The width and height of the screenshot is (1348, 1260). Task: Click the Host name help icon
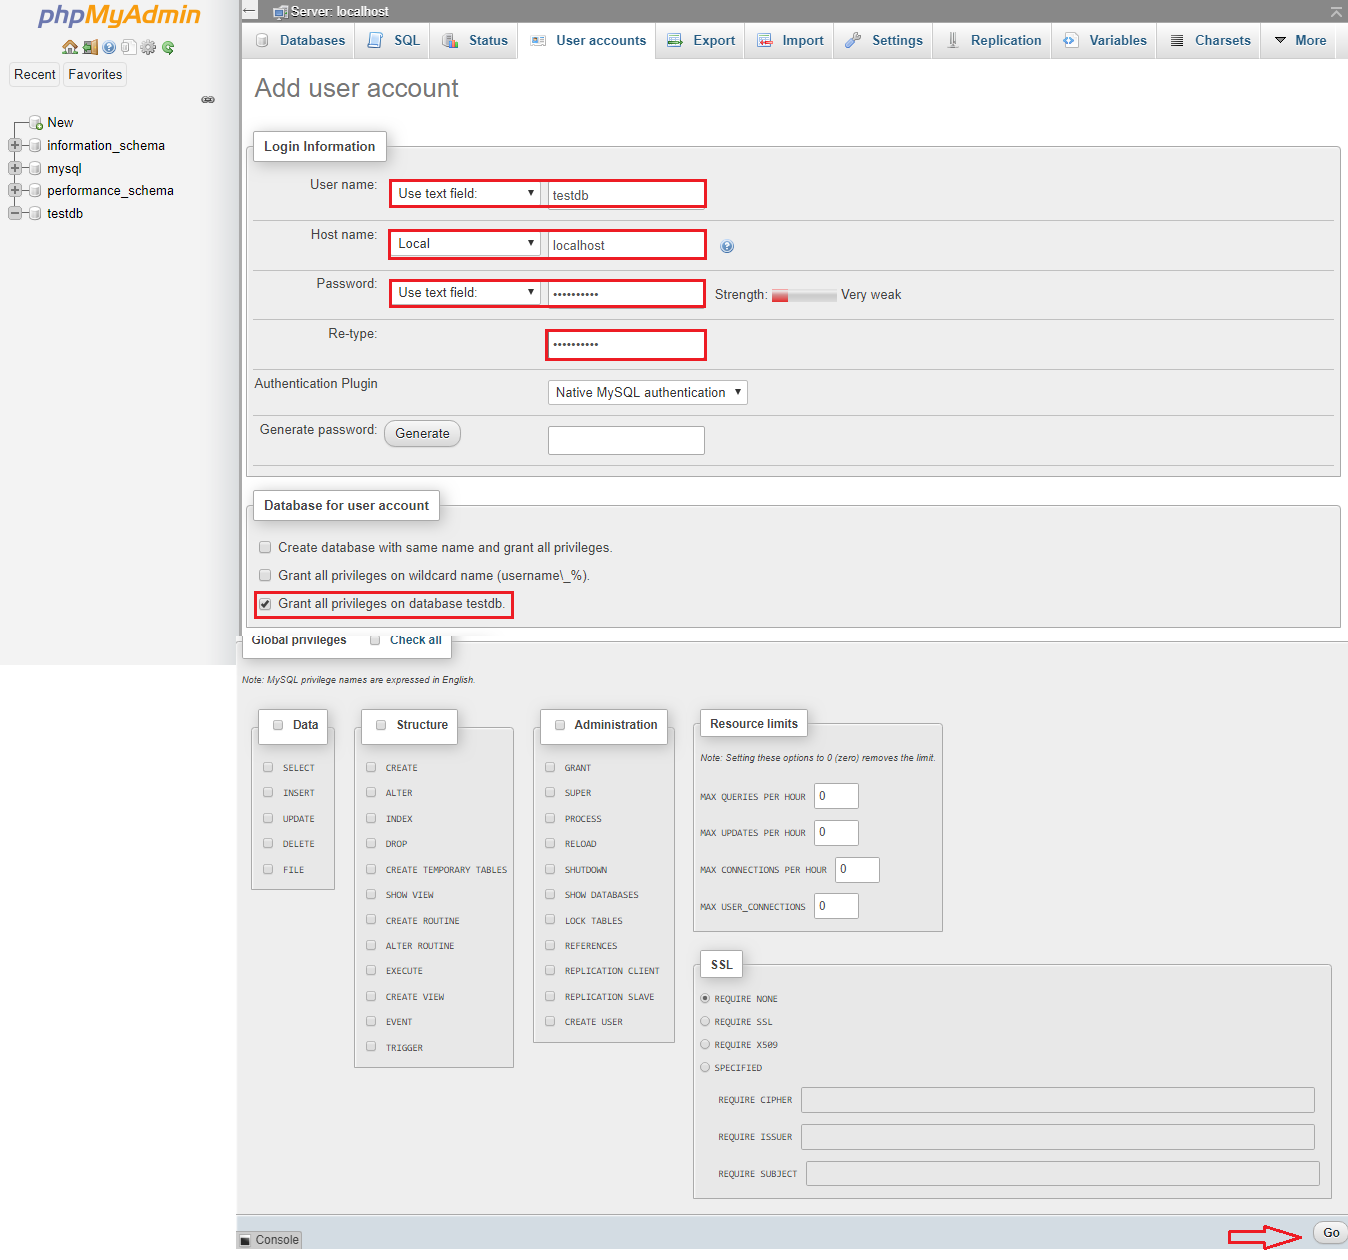click(727, 246)
